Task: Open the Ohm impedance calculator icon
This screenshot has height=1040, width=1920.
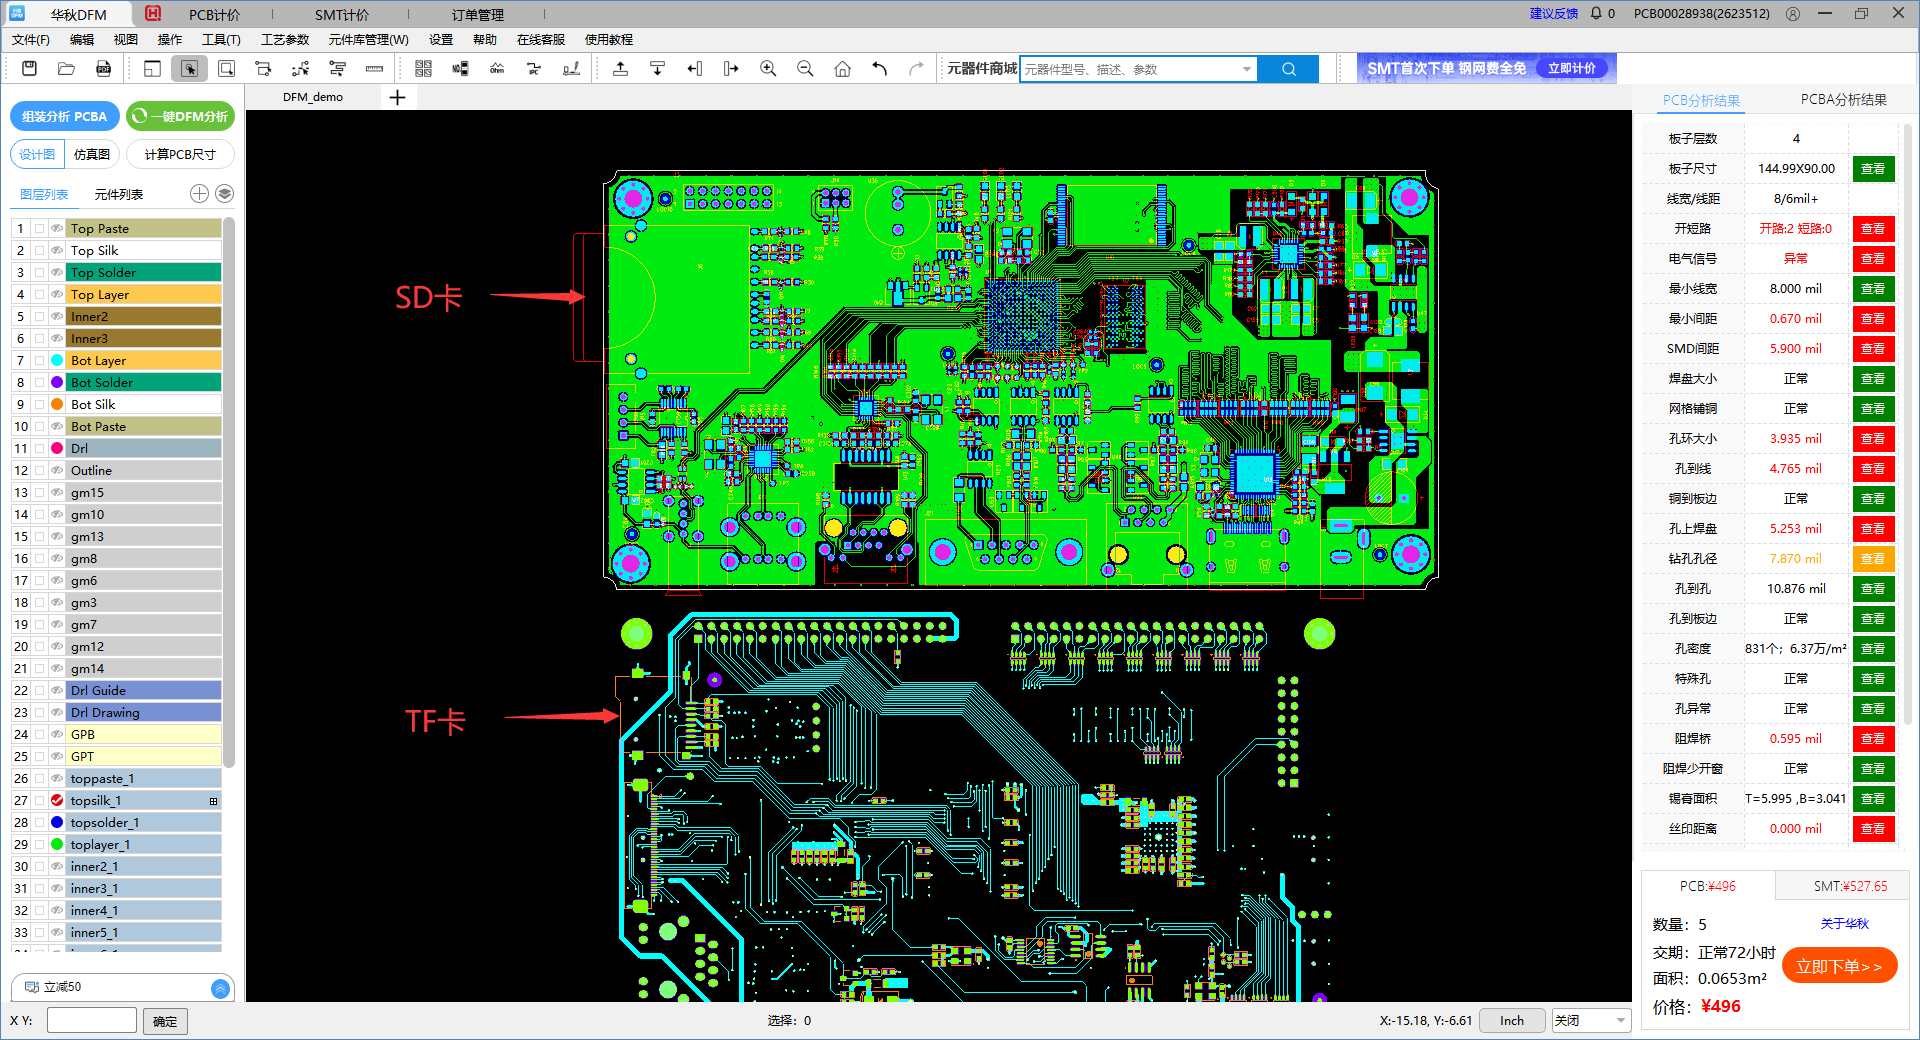Action: click(497, 68)
